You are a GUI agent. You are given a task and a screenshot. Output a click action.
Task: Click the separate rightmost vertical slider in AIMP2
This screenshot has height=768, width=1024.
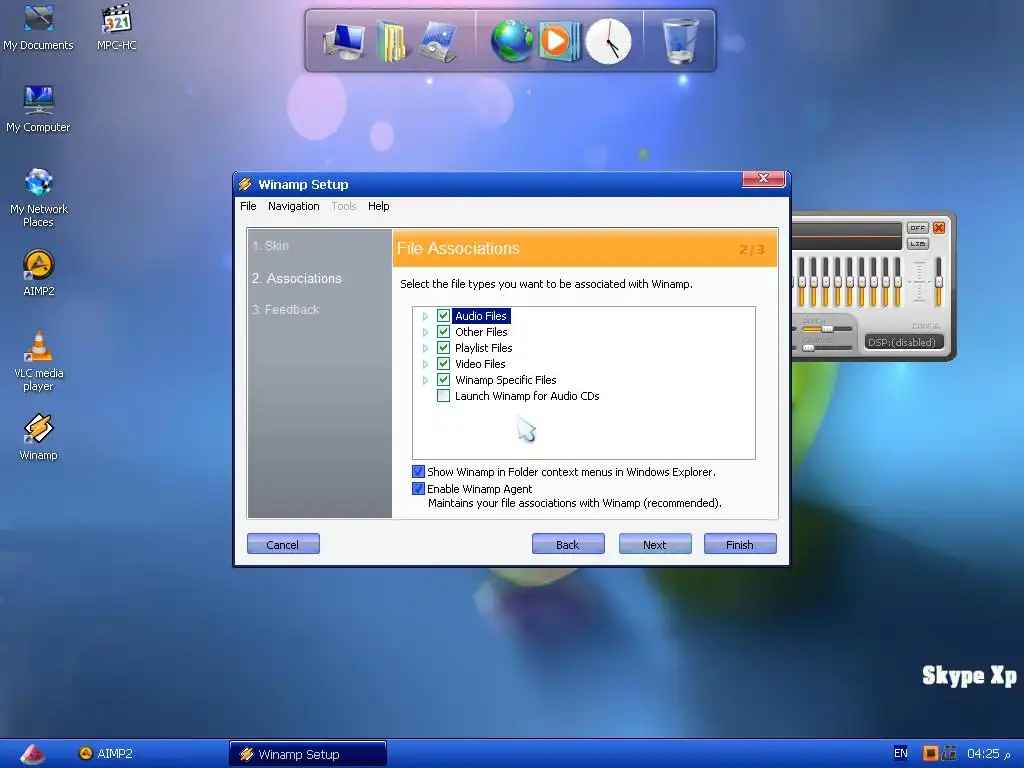938,281
